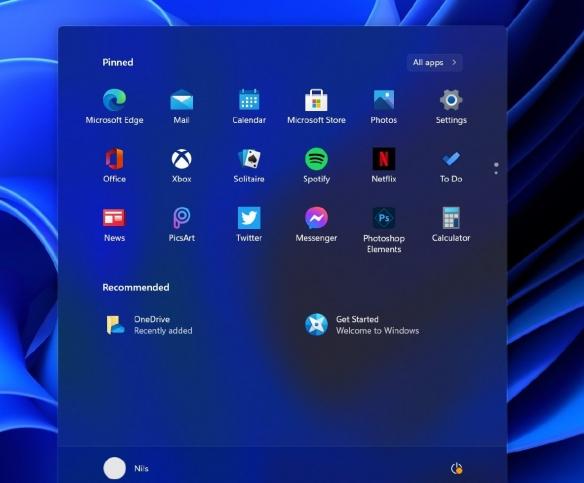Launch the Spotify app
Viewport: 584px width, 483px height.
coord(316,165)
